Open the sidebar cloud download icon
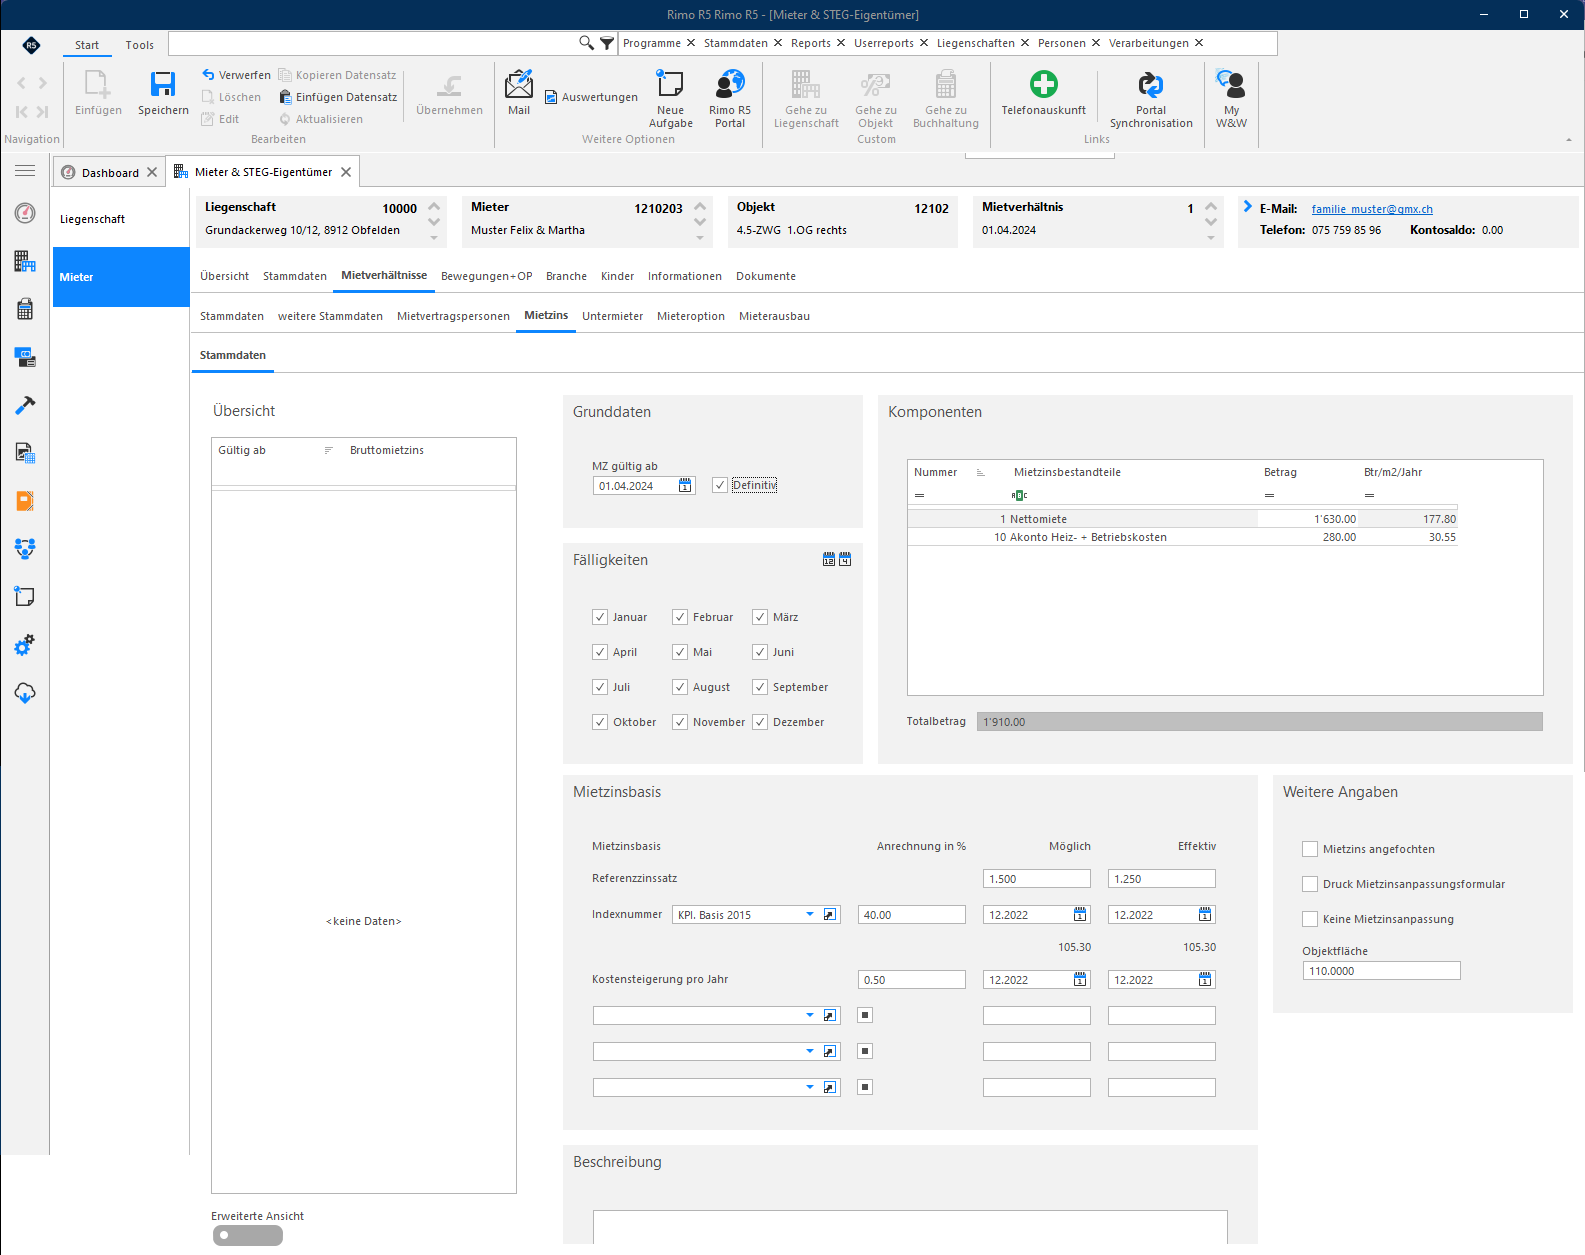1585x1255 pixels. point(25,693)
